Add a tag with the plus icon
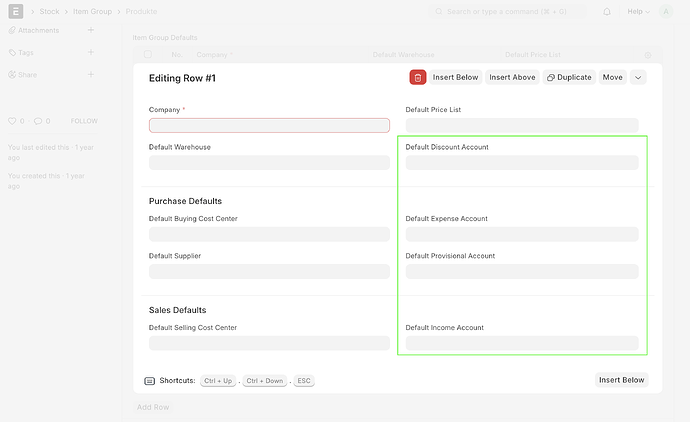Image resolution: width=690 pixels, height=422 pixels. tap(91, 52)
